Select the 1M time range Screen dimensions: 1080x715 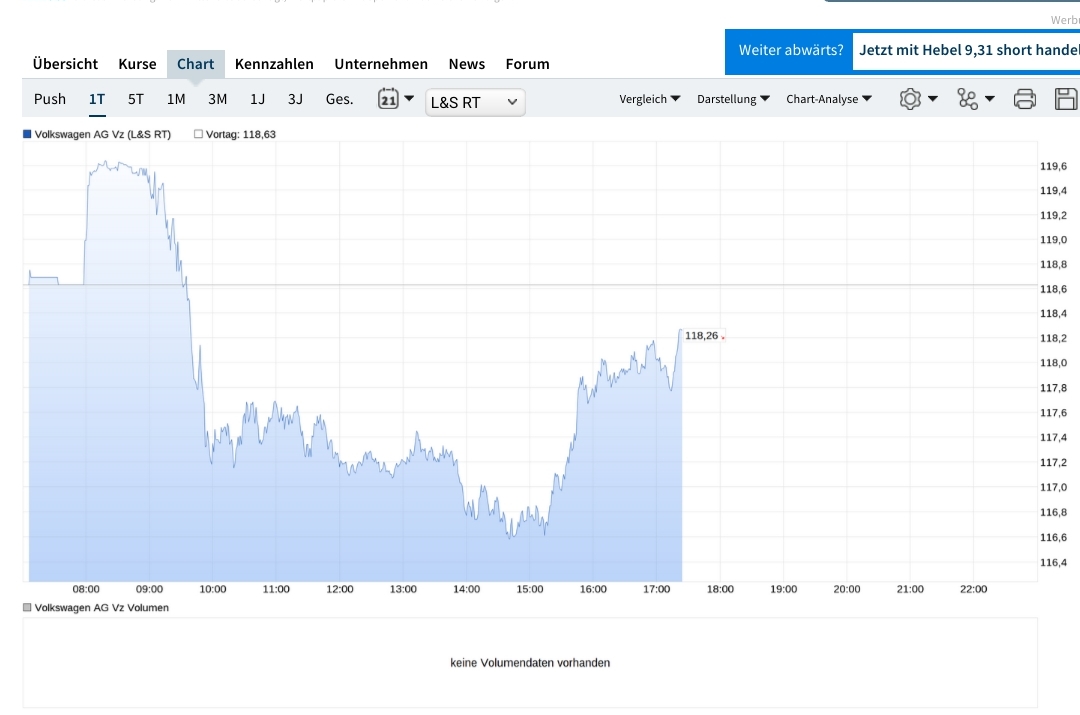point(176,99)
